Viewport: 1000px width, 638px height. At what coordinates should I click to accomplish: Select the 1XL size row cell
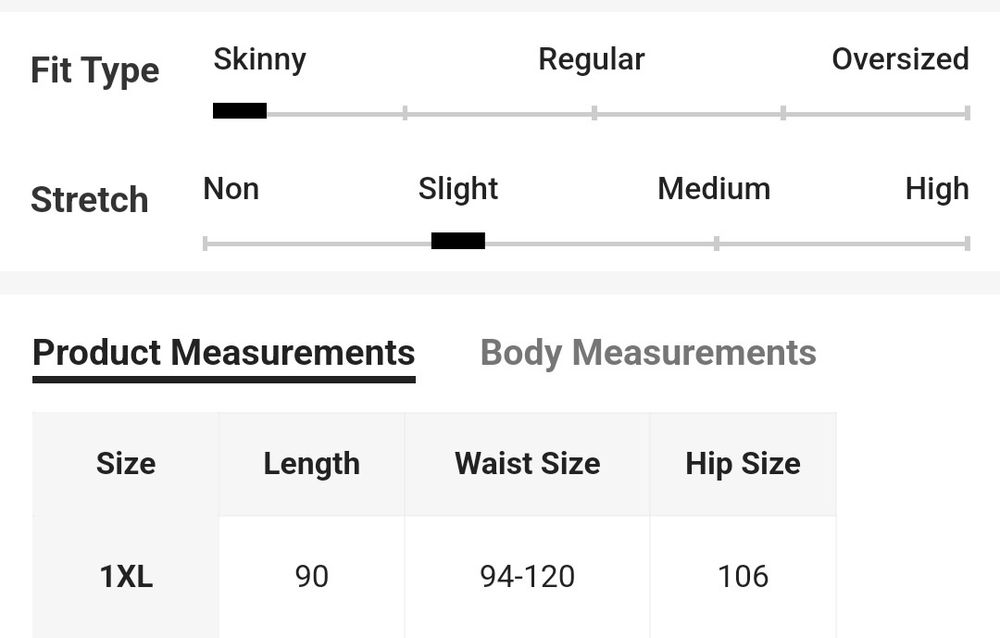[126, 577]
